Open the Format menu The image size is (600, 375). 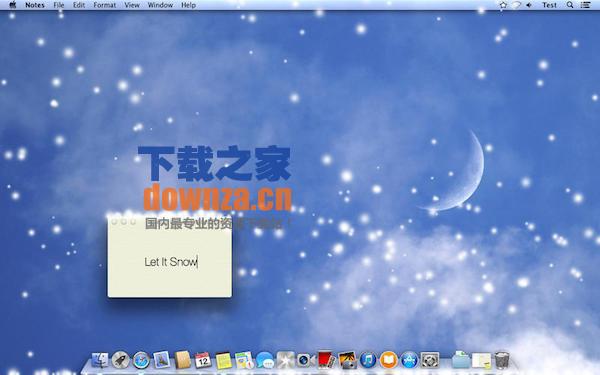[x=105, y=5]
